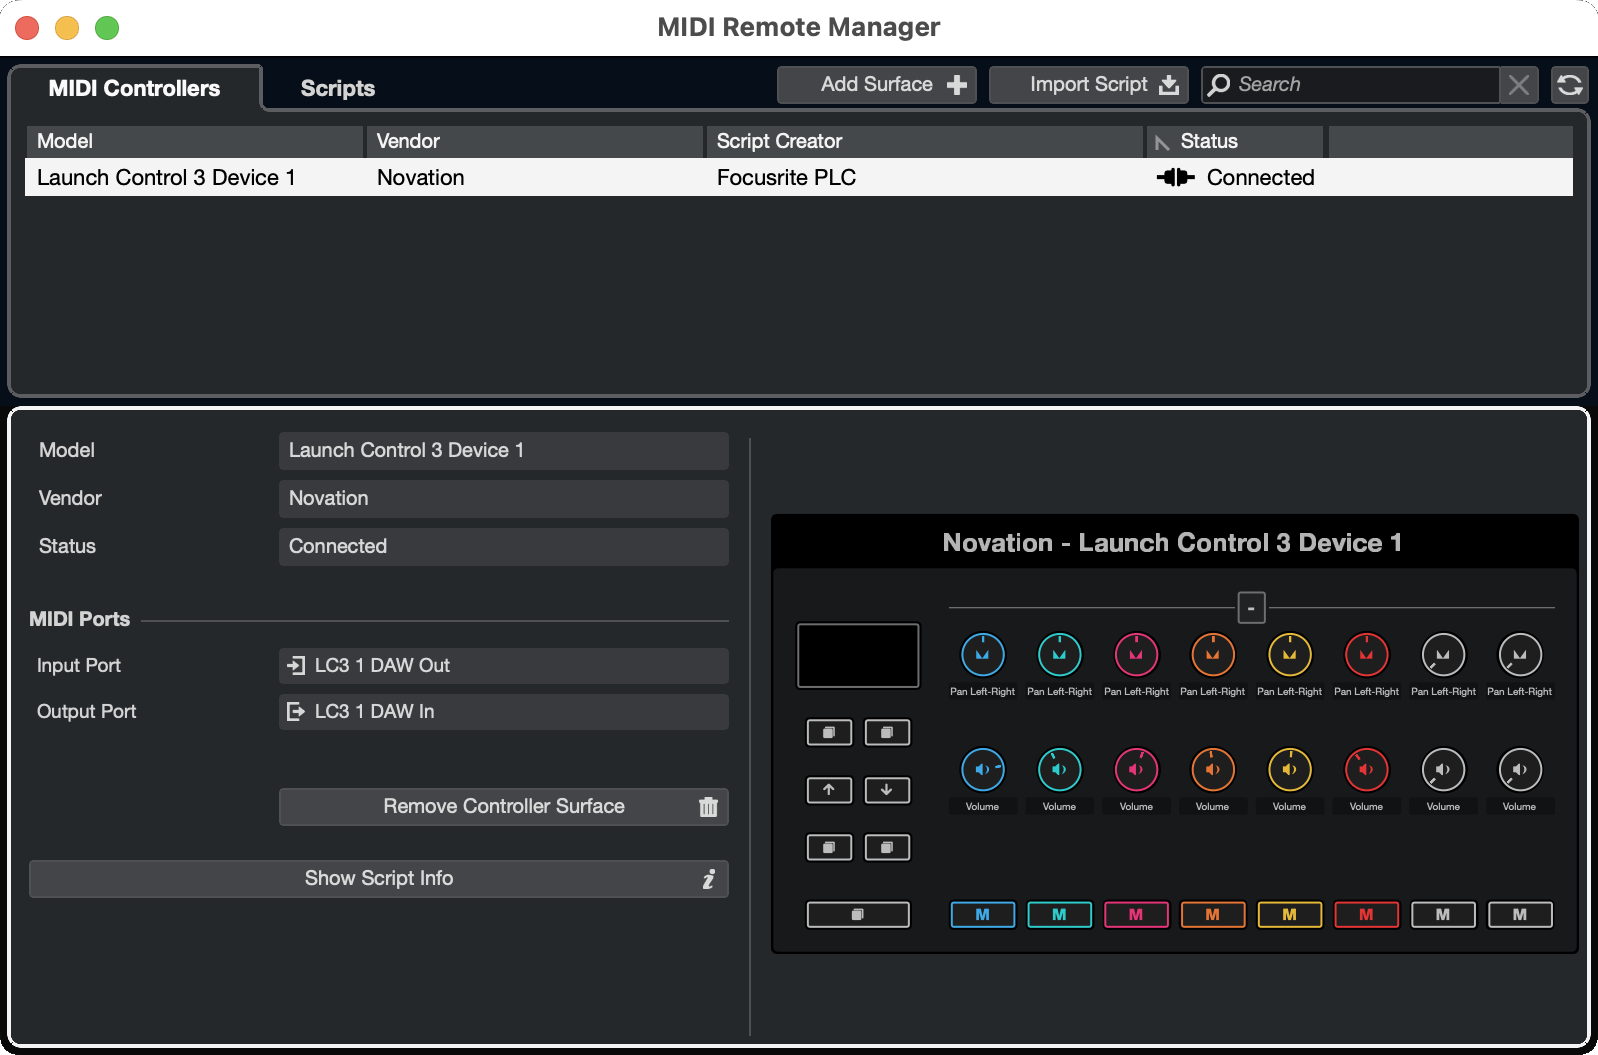Image resolution: width=1598 pixels, height=1055 pixels.
Task: Click the pink Pan Left-Right knob
Action: coord(1136,655)
